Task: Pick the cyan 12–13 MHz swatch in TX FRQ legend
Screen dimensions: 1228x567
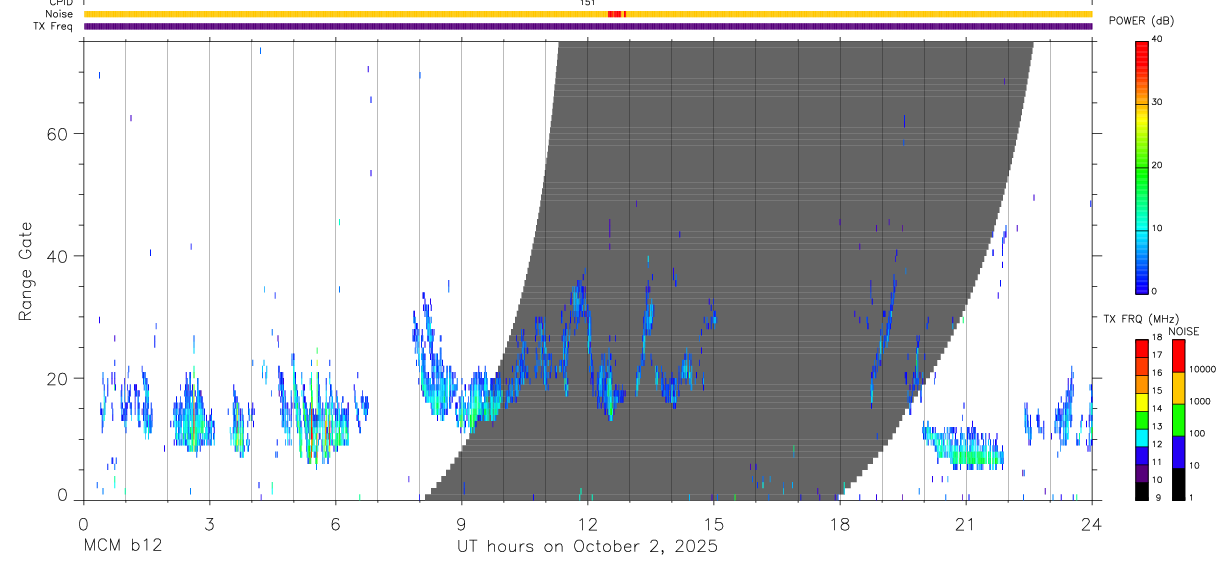Action: pos(1141,438)
